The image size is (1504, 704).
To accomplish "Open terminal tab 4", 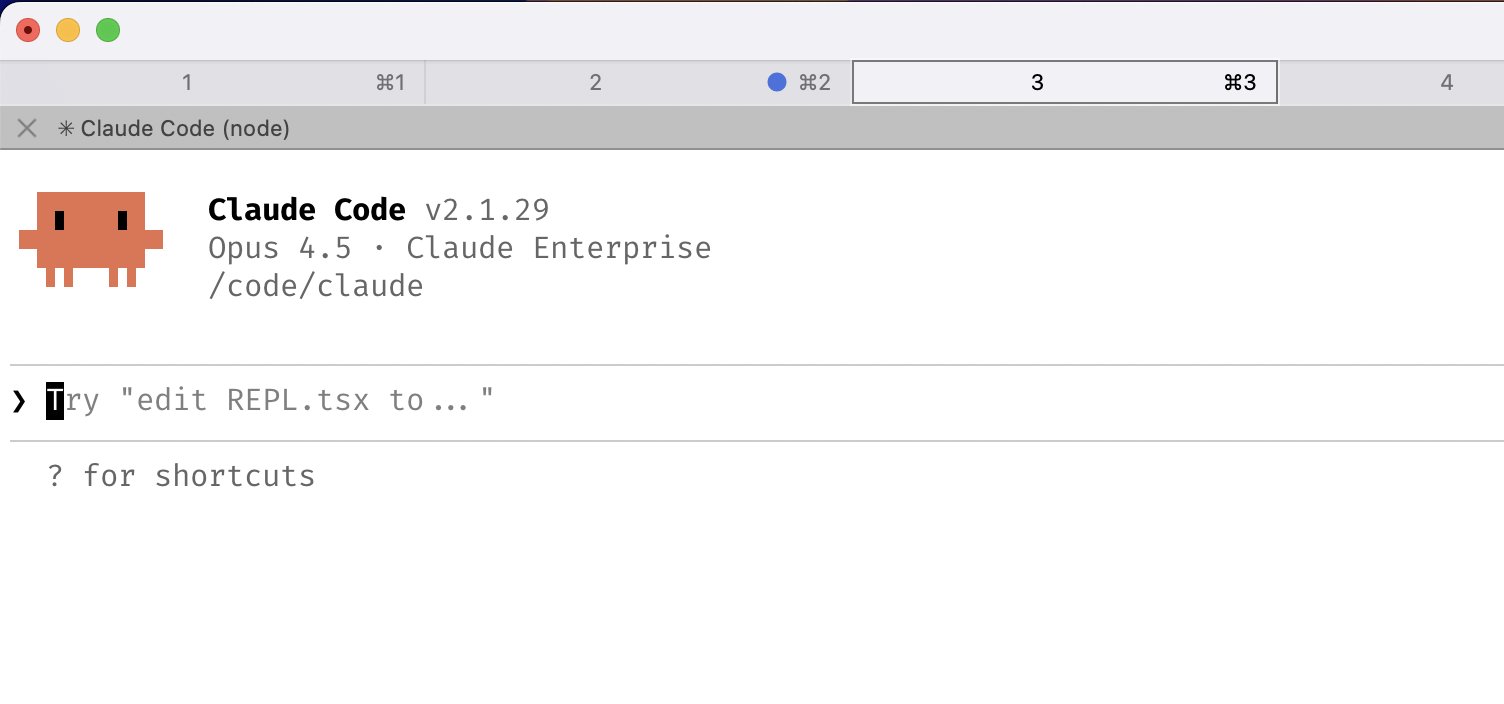I will (1446, 82).
